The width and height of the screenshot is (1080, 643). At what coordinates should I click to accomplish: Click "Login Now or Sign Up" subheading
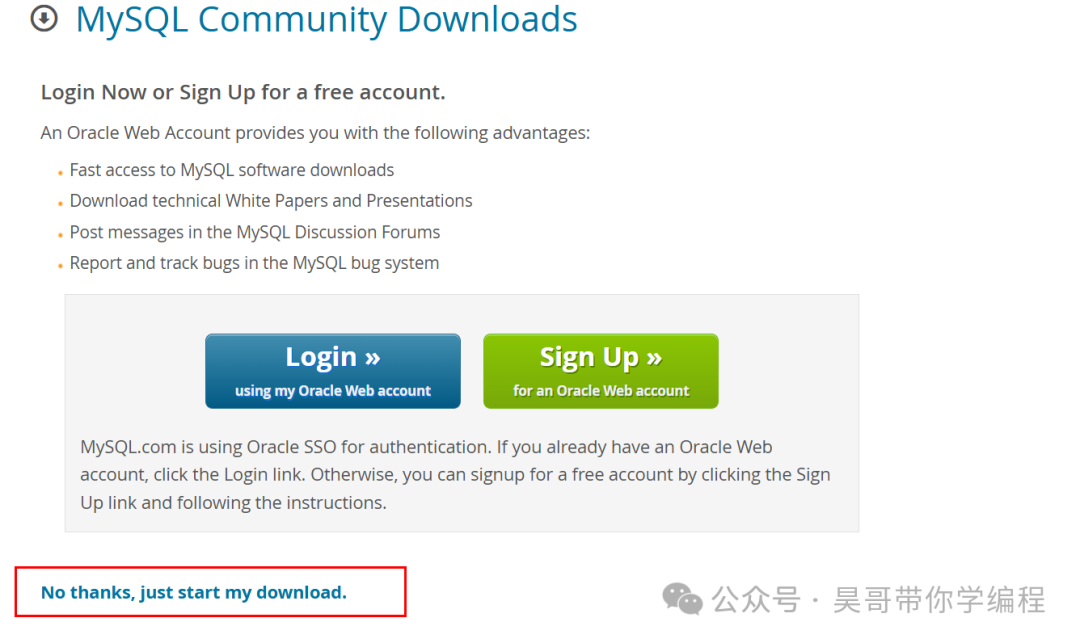pos(243,92)
